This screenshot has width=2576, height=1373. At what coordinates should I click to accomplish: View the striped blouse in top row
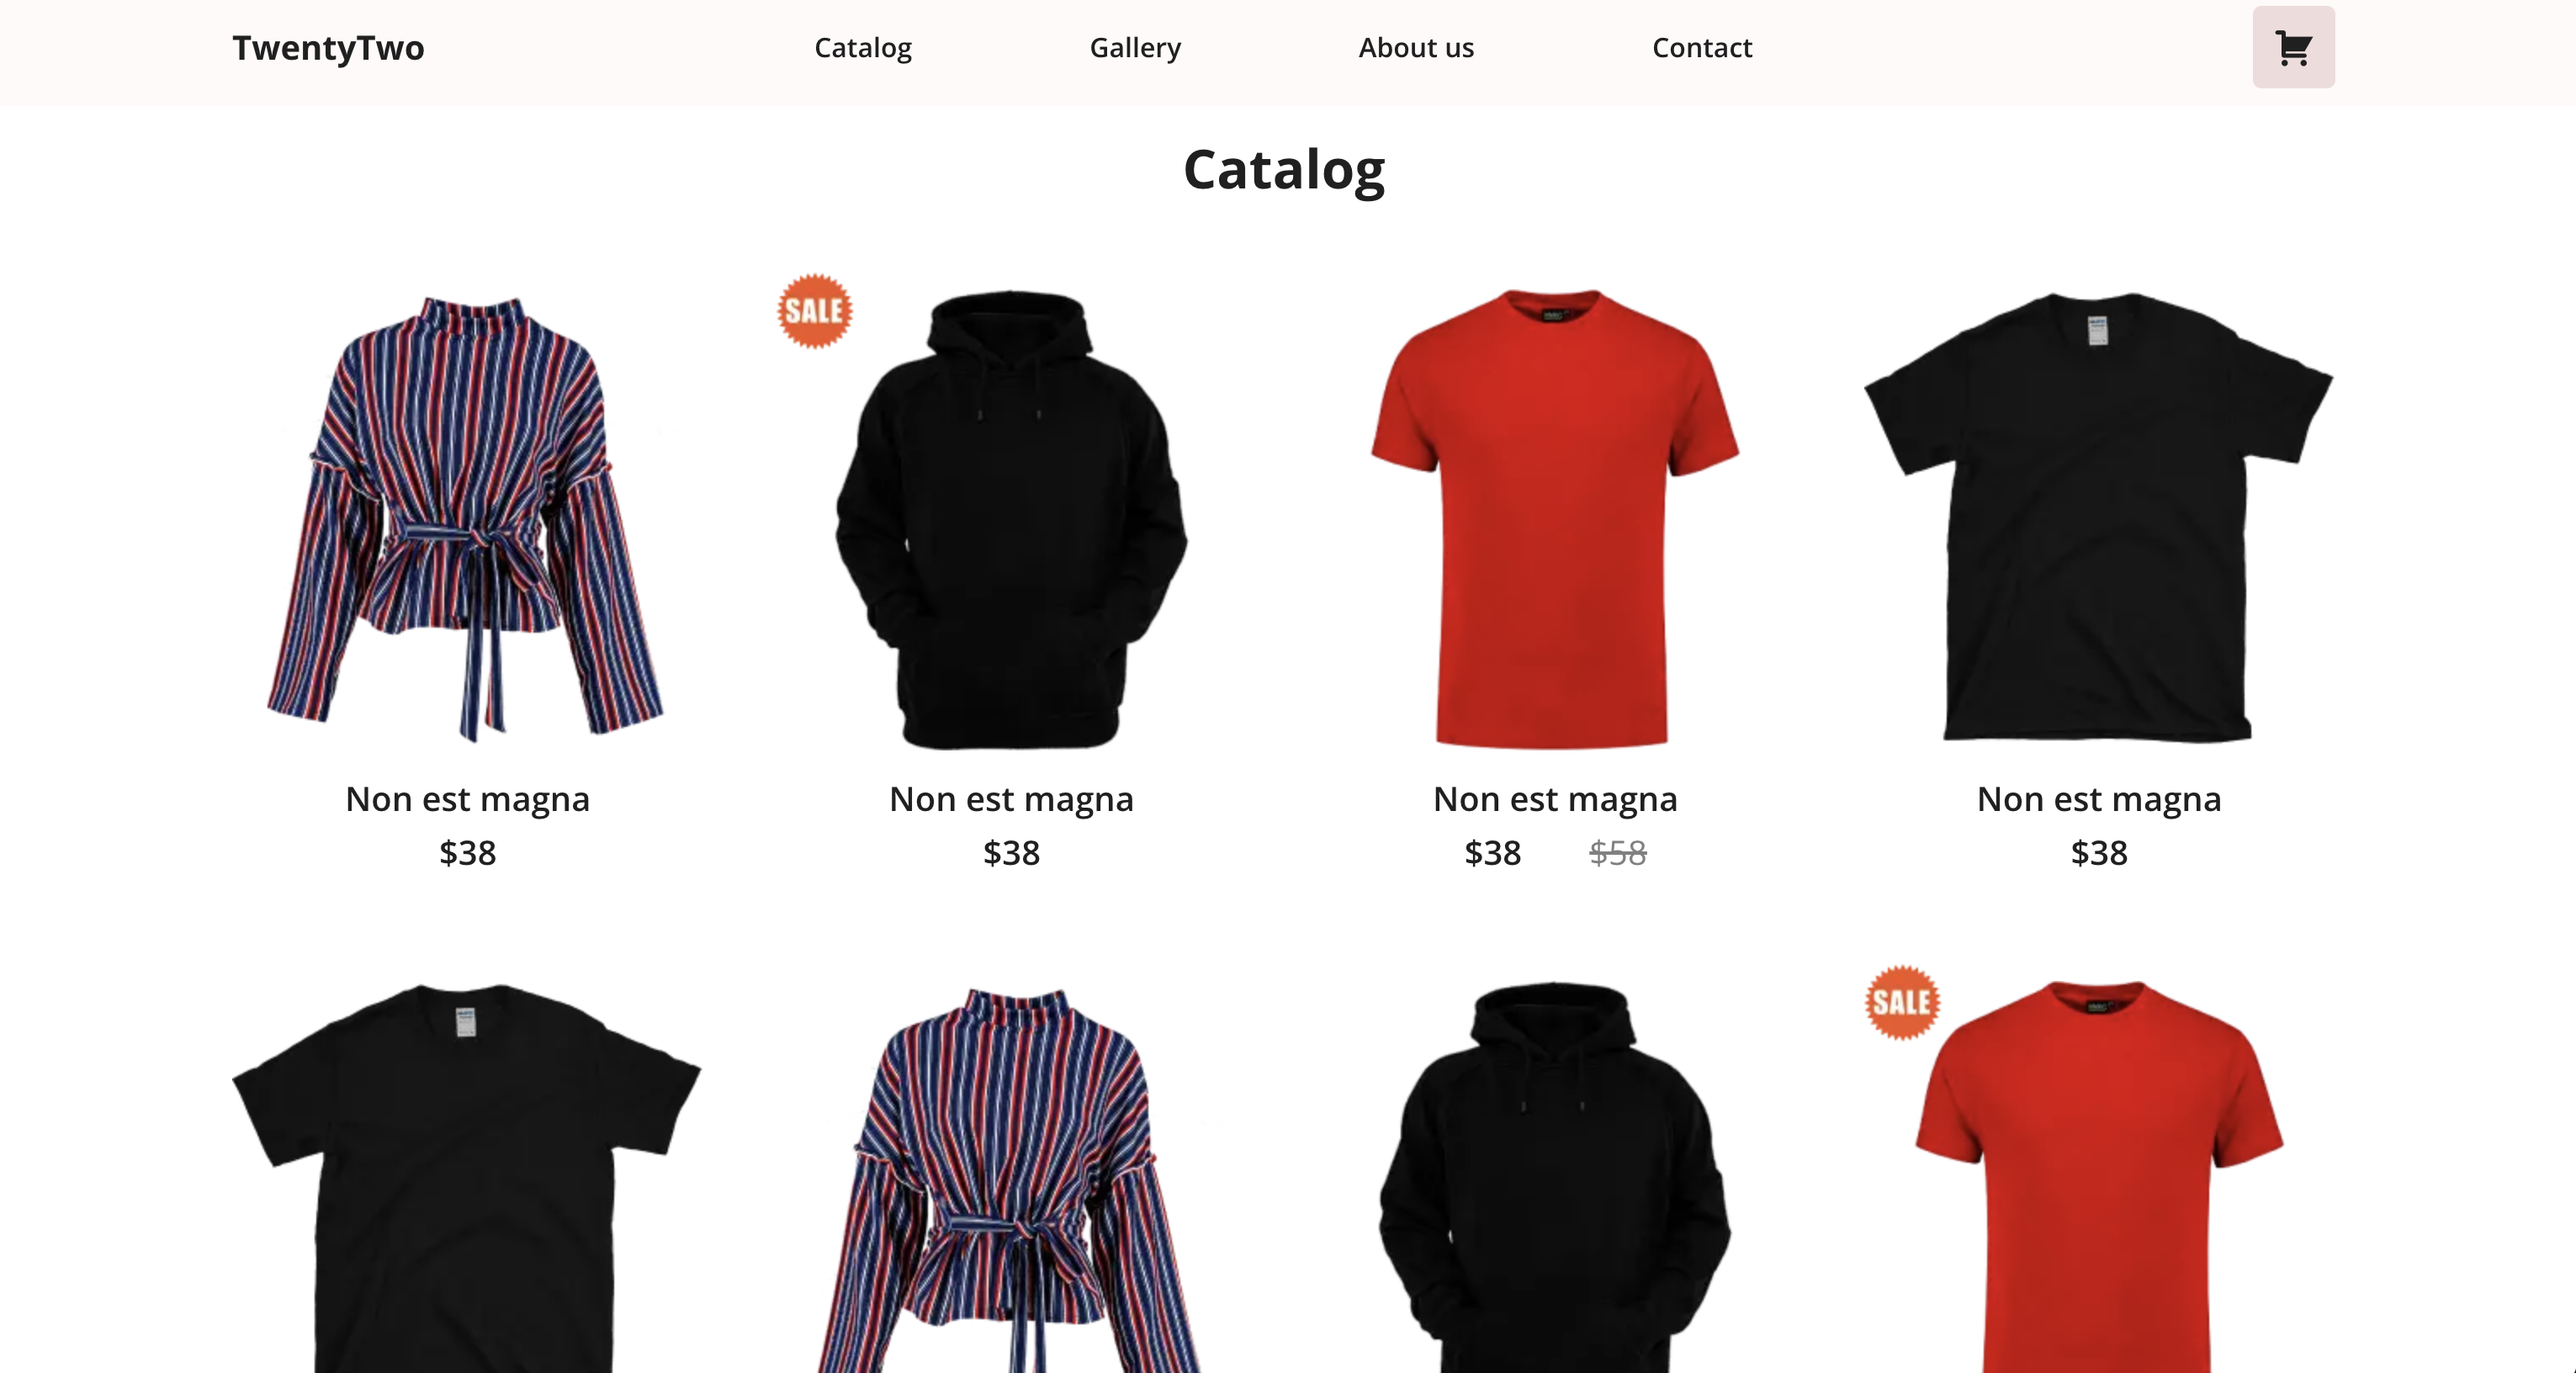(x=467, y=519)
